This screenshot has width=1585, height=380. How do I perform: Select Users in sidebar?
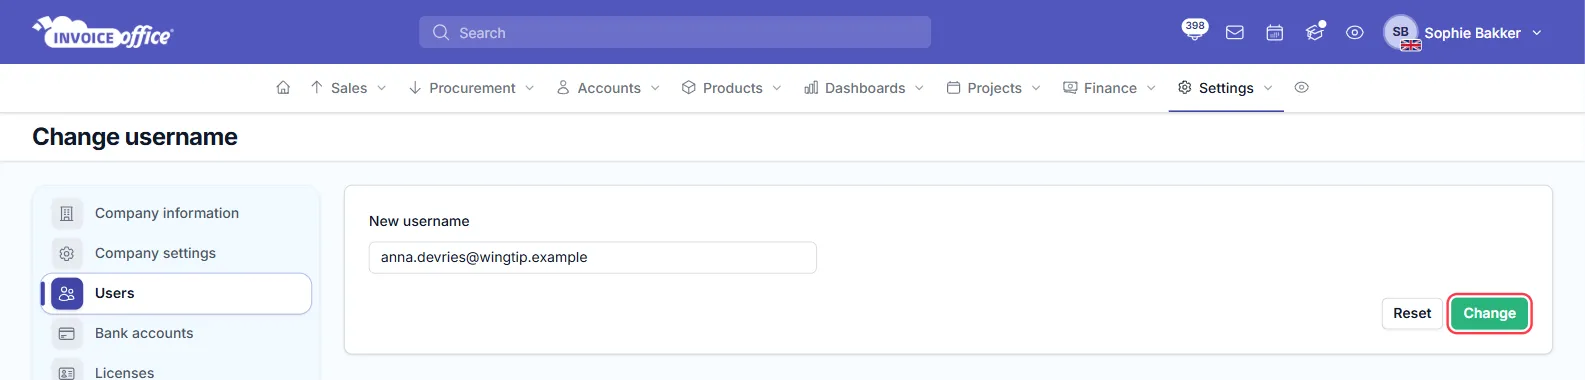[176, 293]
